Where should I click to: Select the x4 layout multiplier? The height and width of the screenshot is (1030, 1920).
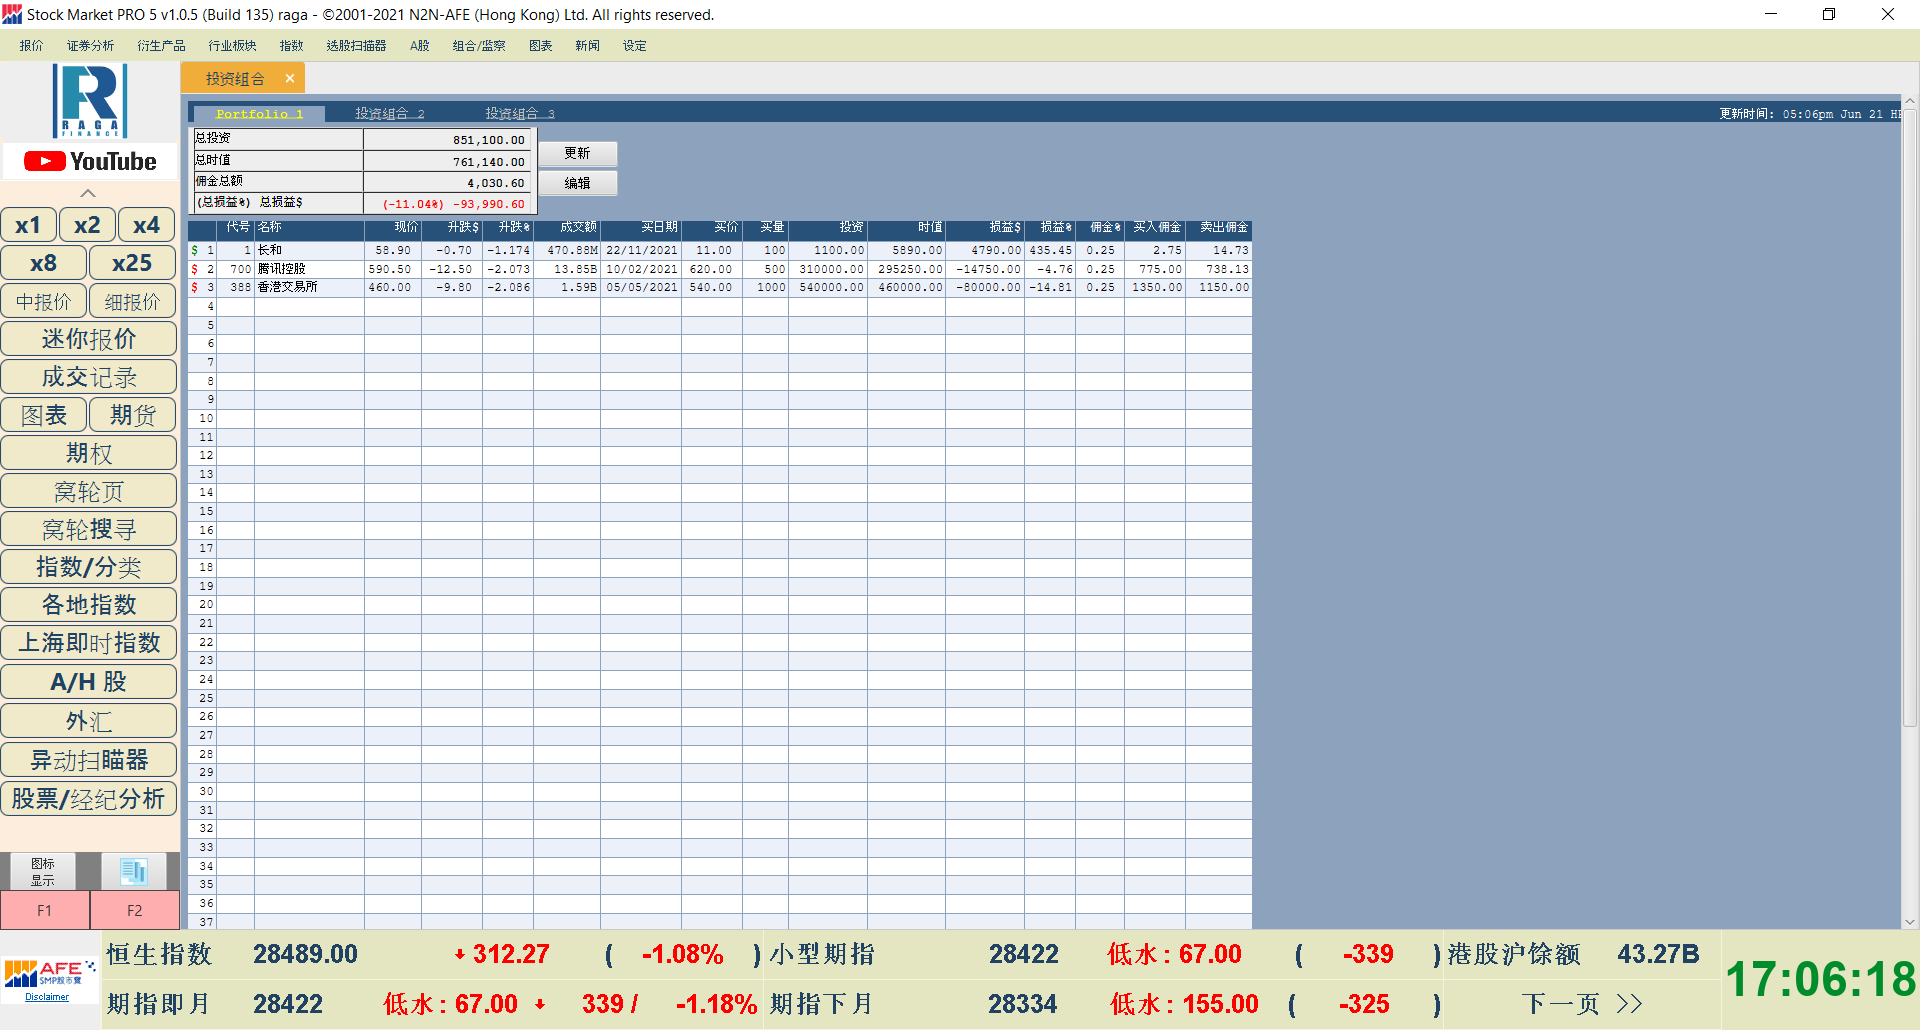click(146, 225)
